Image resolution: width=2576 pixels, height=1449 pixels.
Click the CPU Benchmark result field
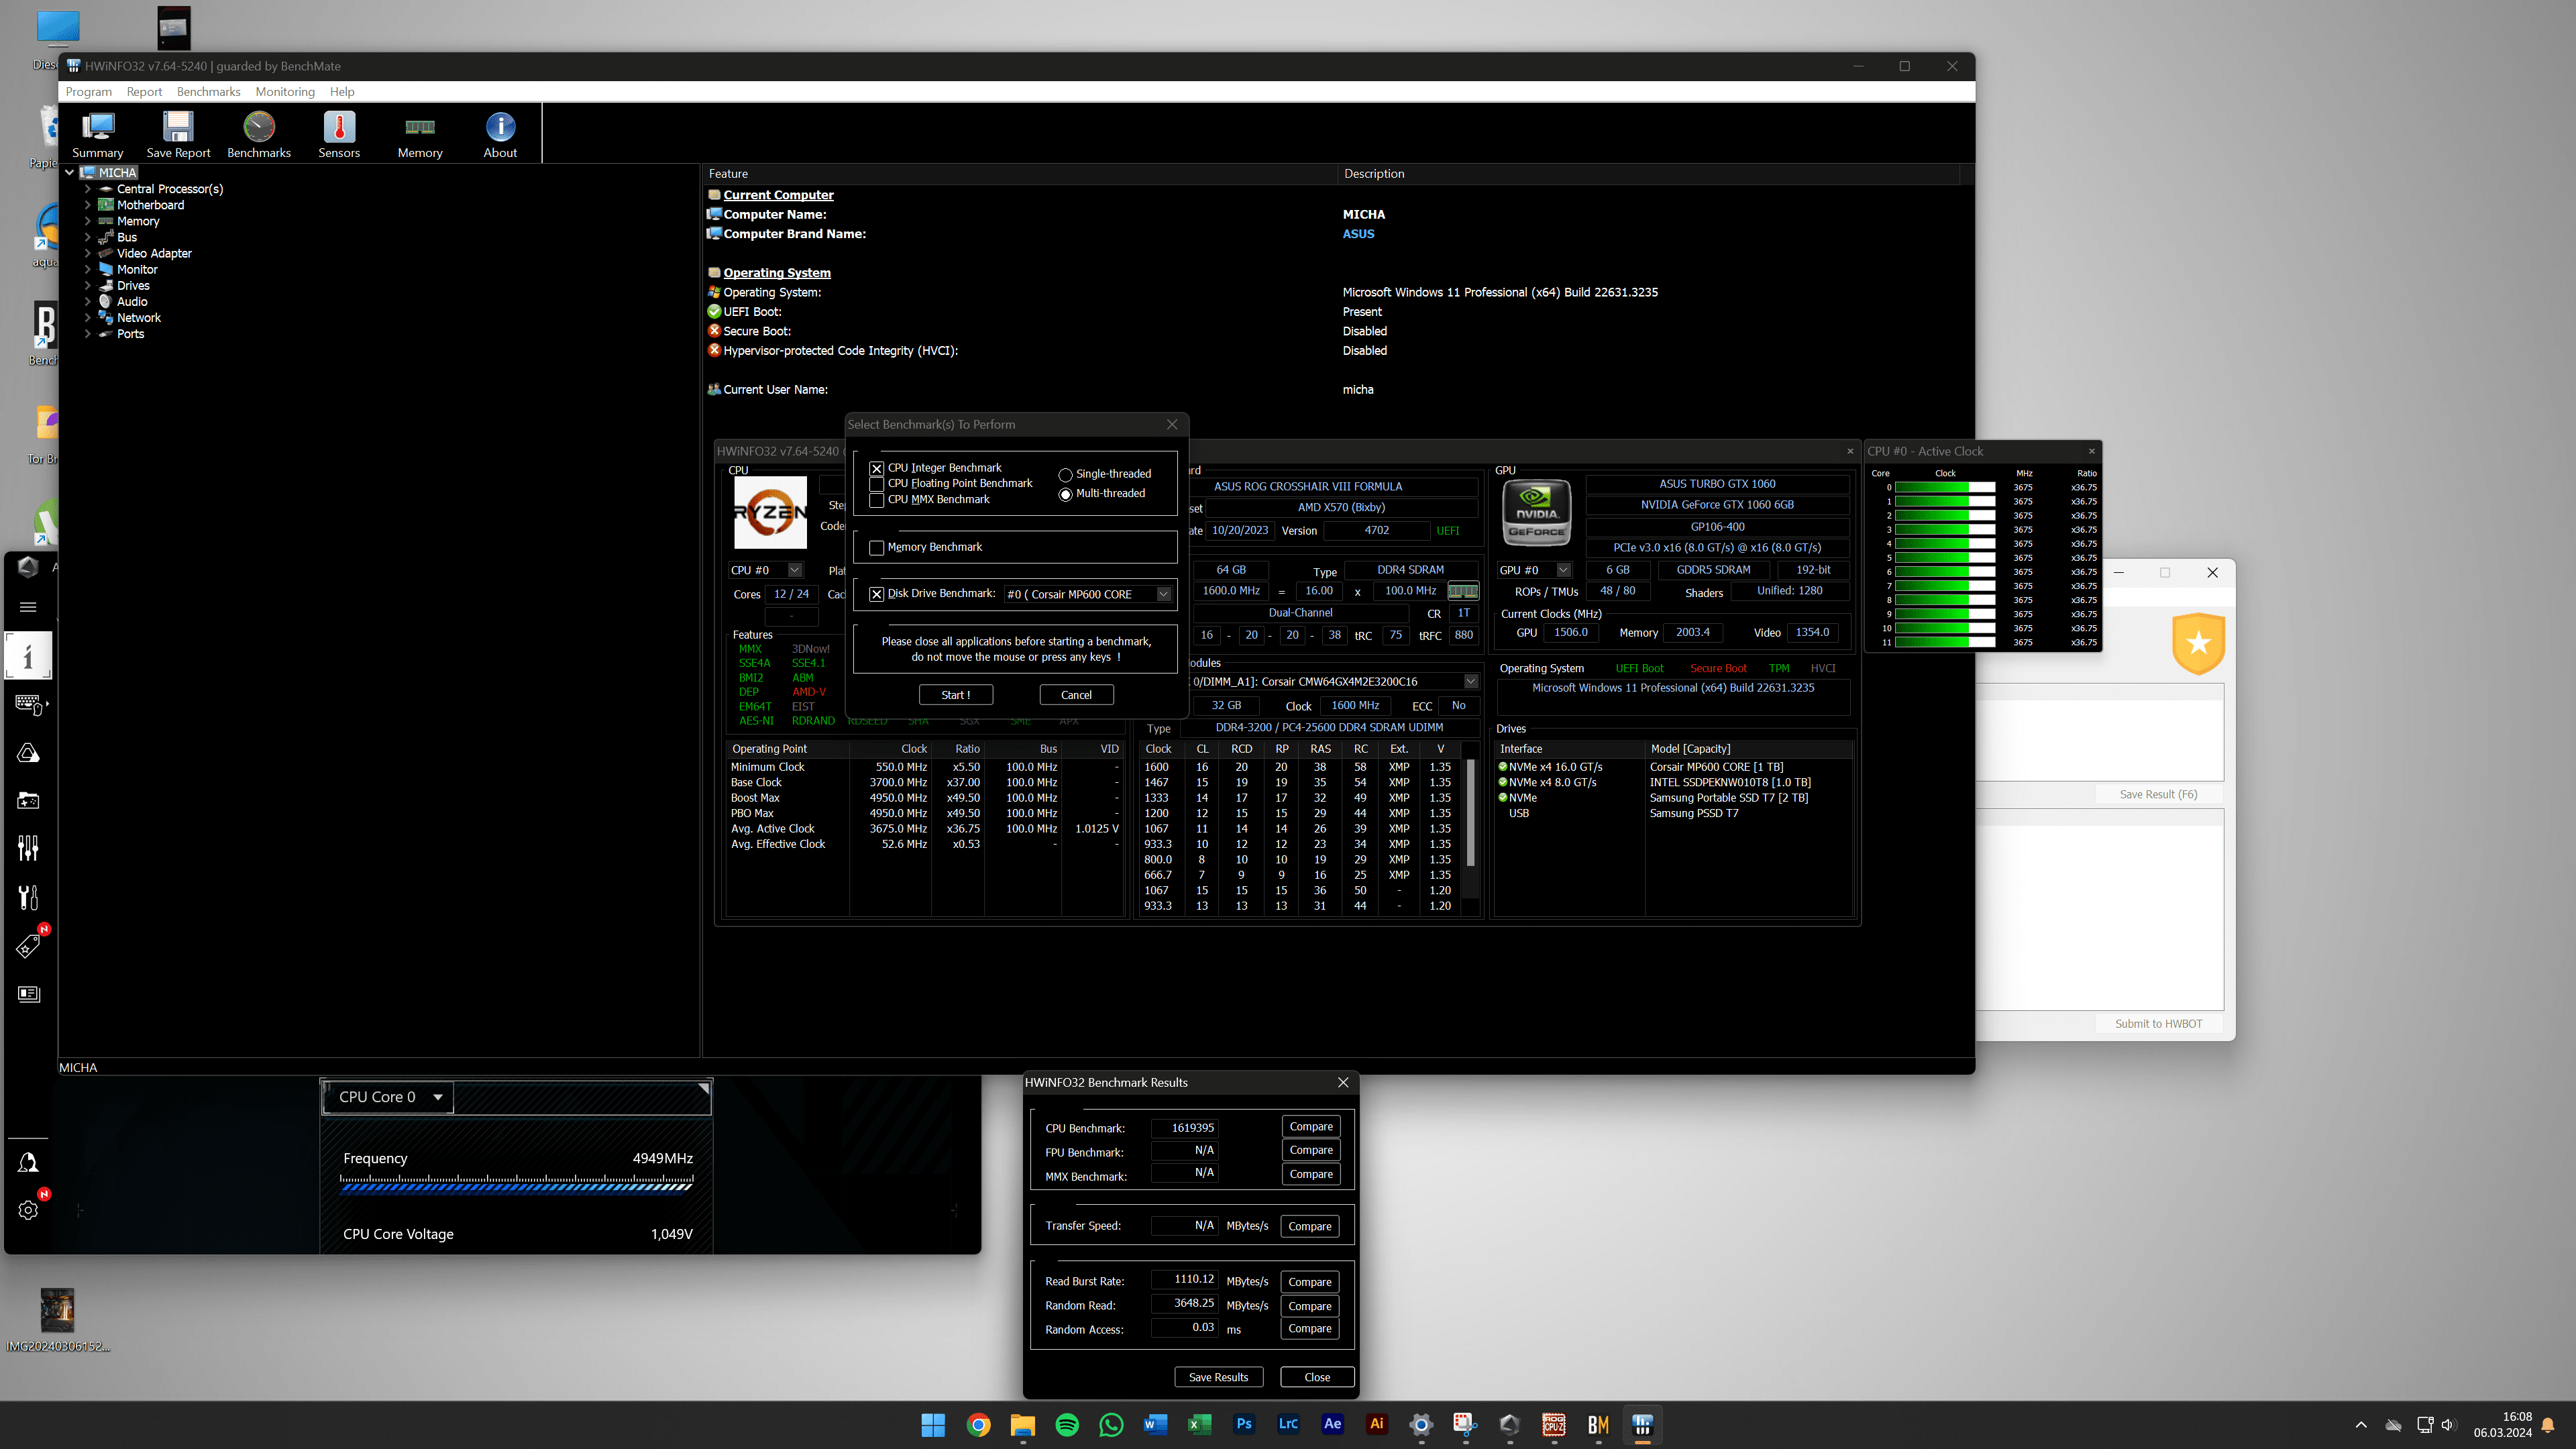[x=1184, y=1128]
